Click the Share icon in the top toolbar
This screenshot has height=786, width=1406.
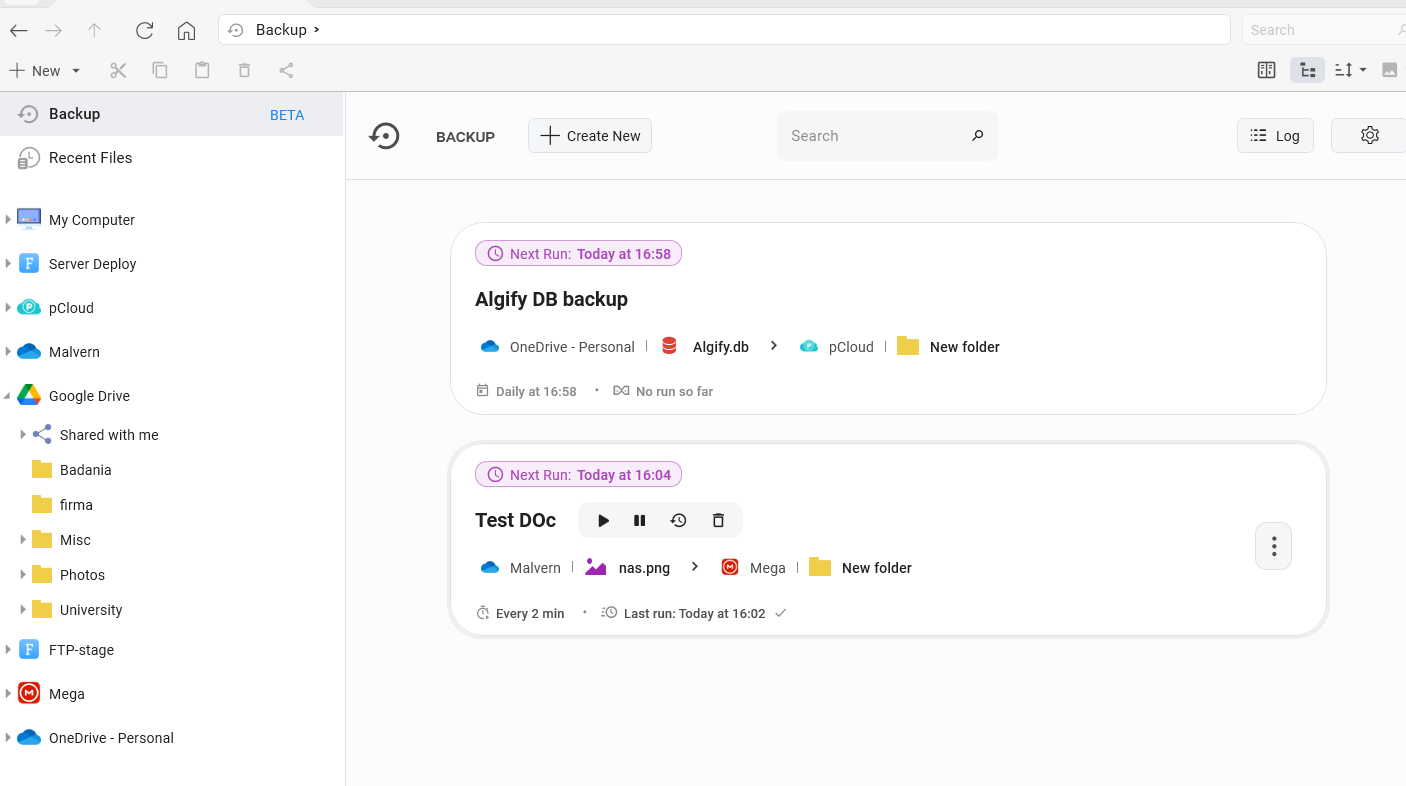tap(286, 70)
